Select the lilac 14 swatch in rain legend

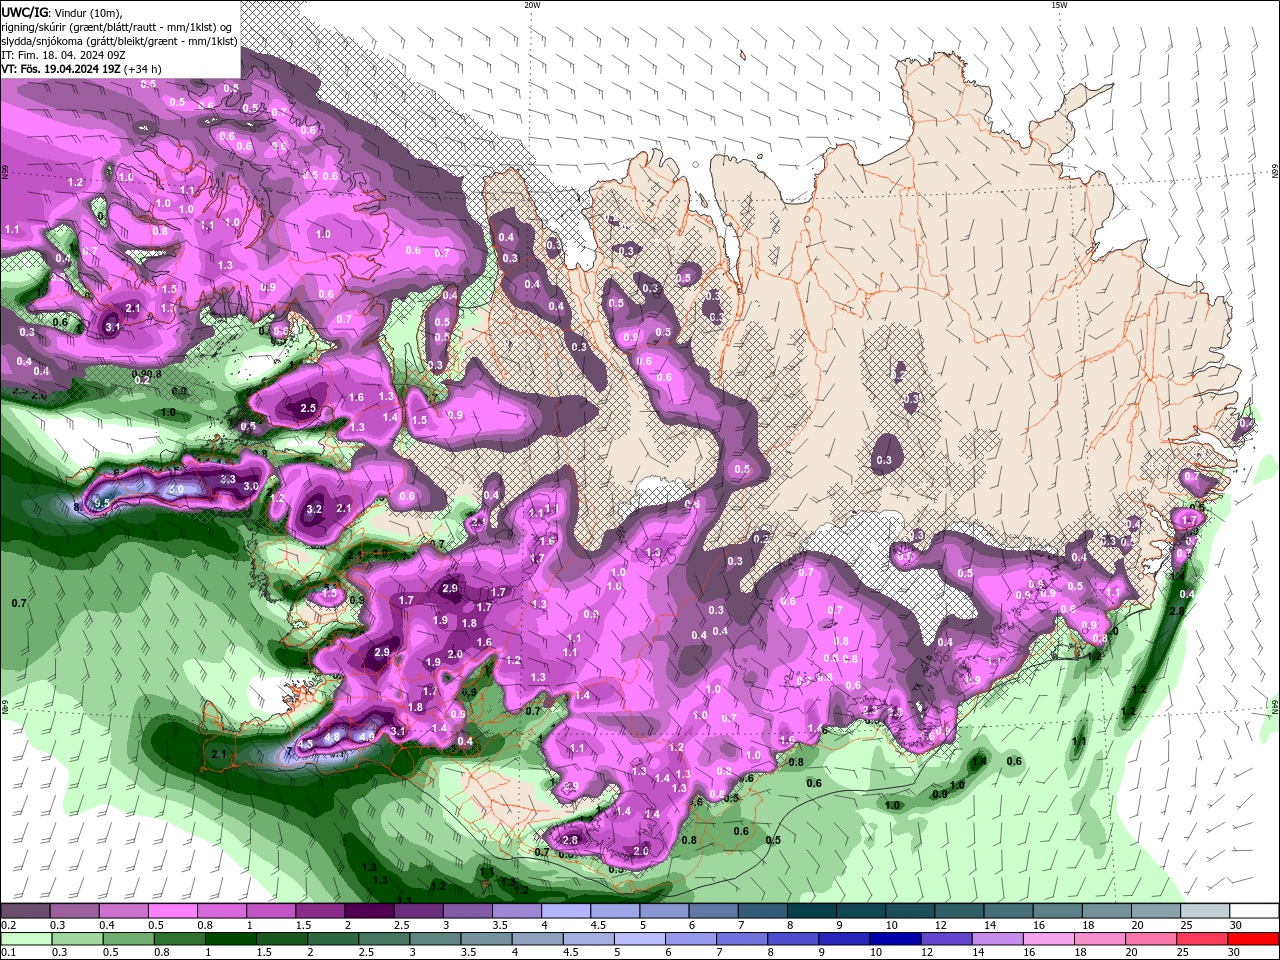[x=998, y=938]
